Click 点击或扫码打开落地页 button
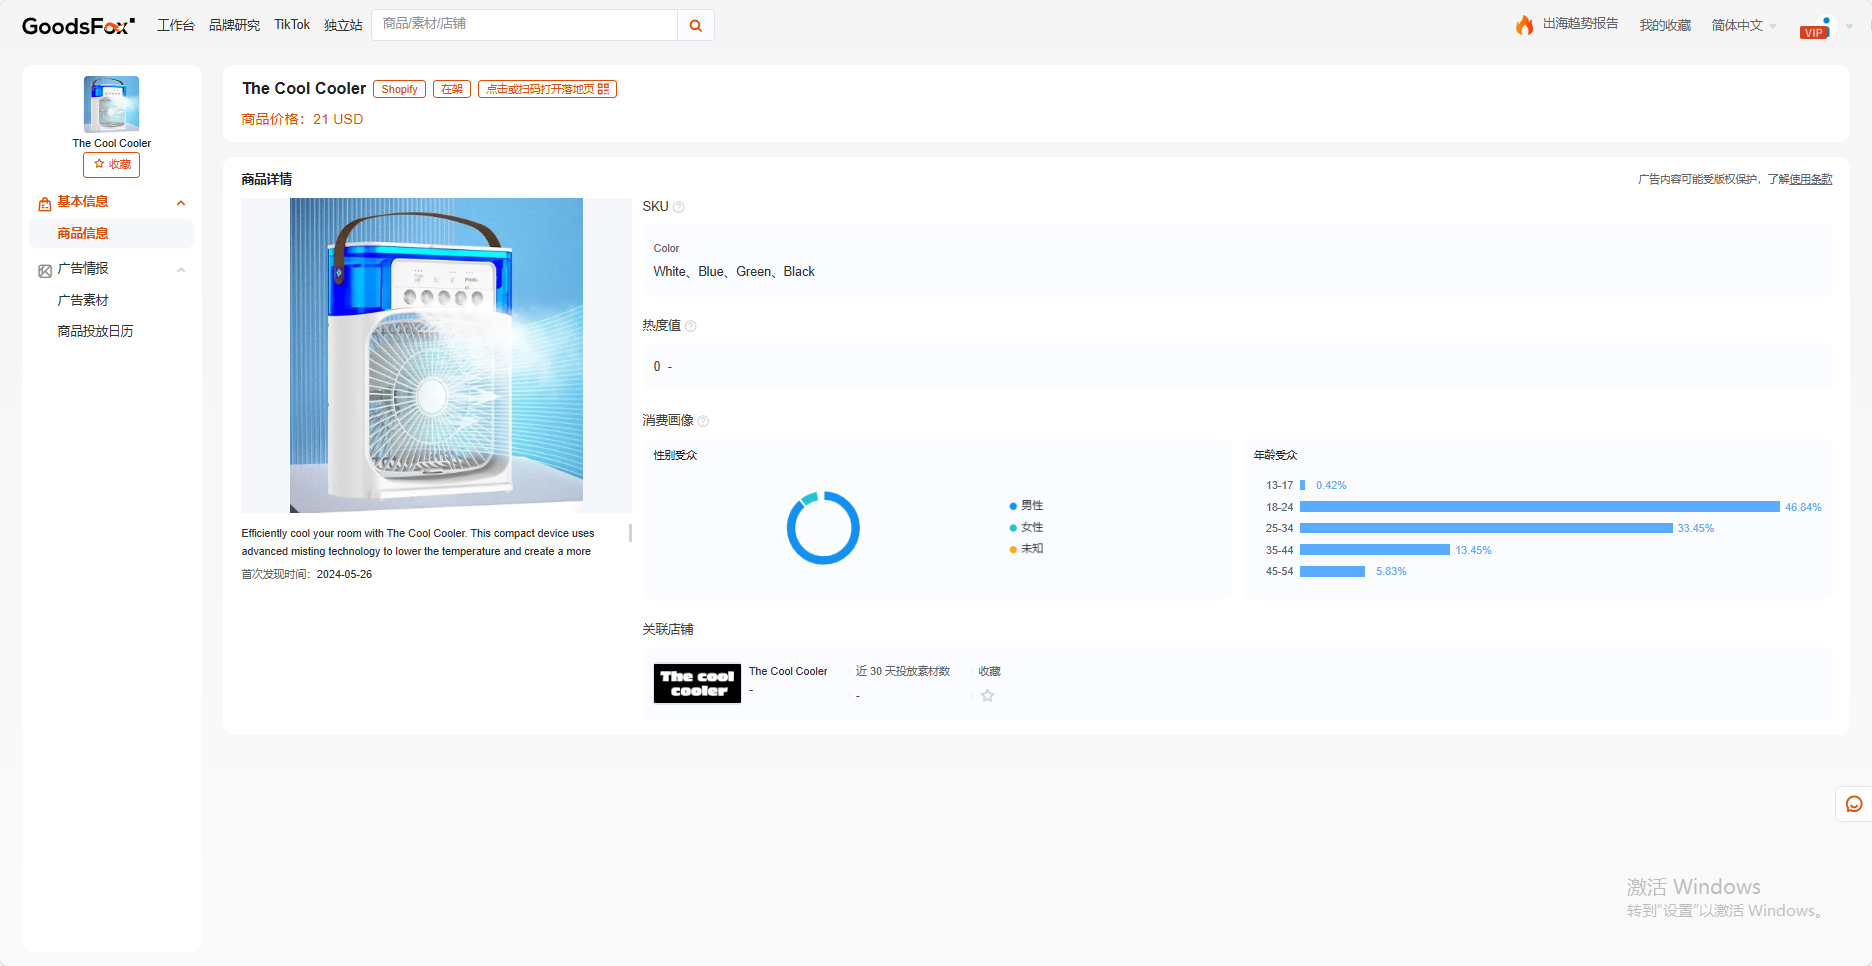This screenshot has height=966, width=1872. coord(547,89)
